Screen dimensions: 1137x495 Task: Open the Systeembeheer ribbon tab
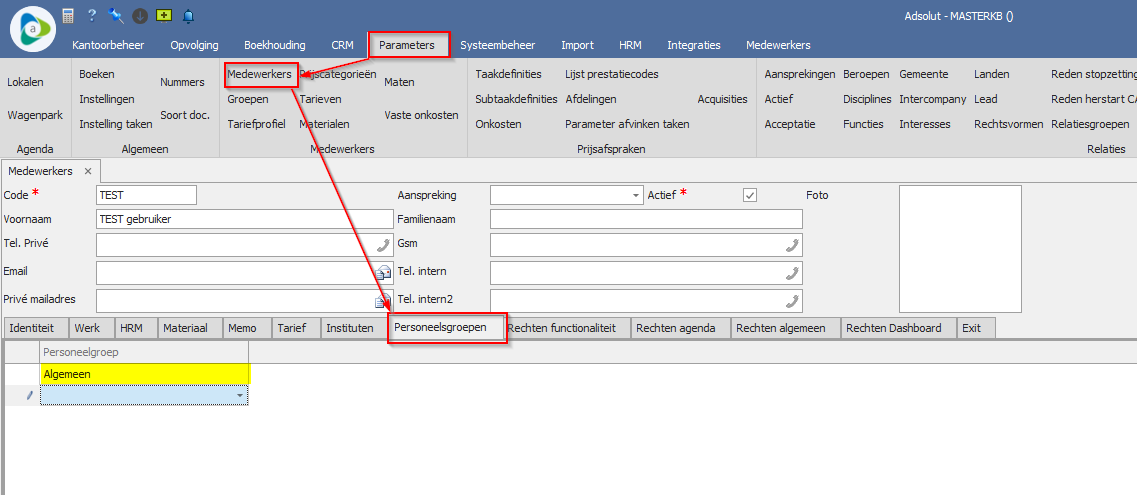[497, 45]
